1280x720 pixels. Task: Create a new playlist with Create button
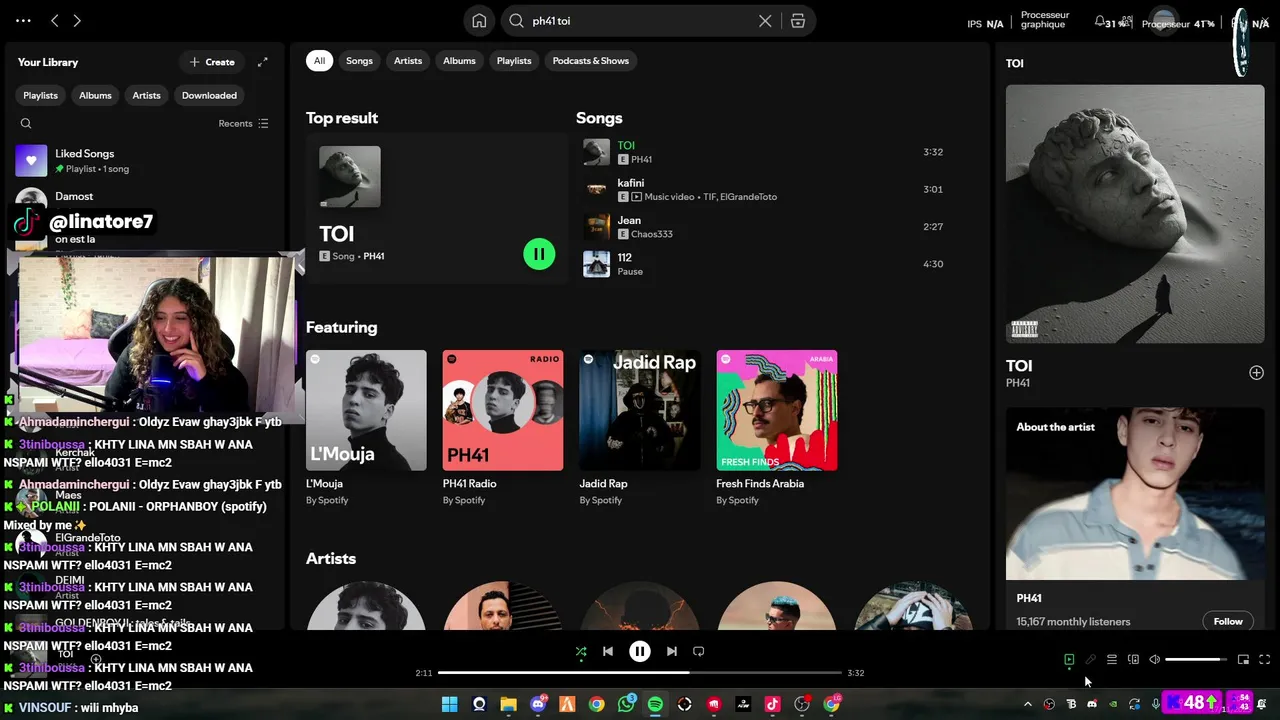pos(212,62)
